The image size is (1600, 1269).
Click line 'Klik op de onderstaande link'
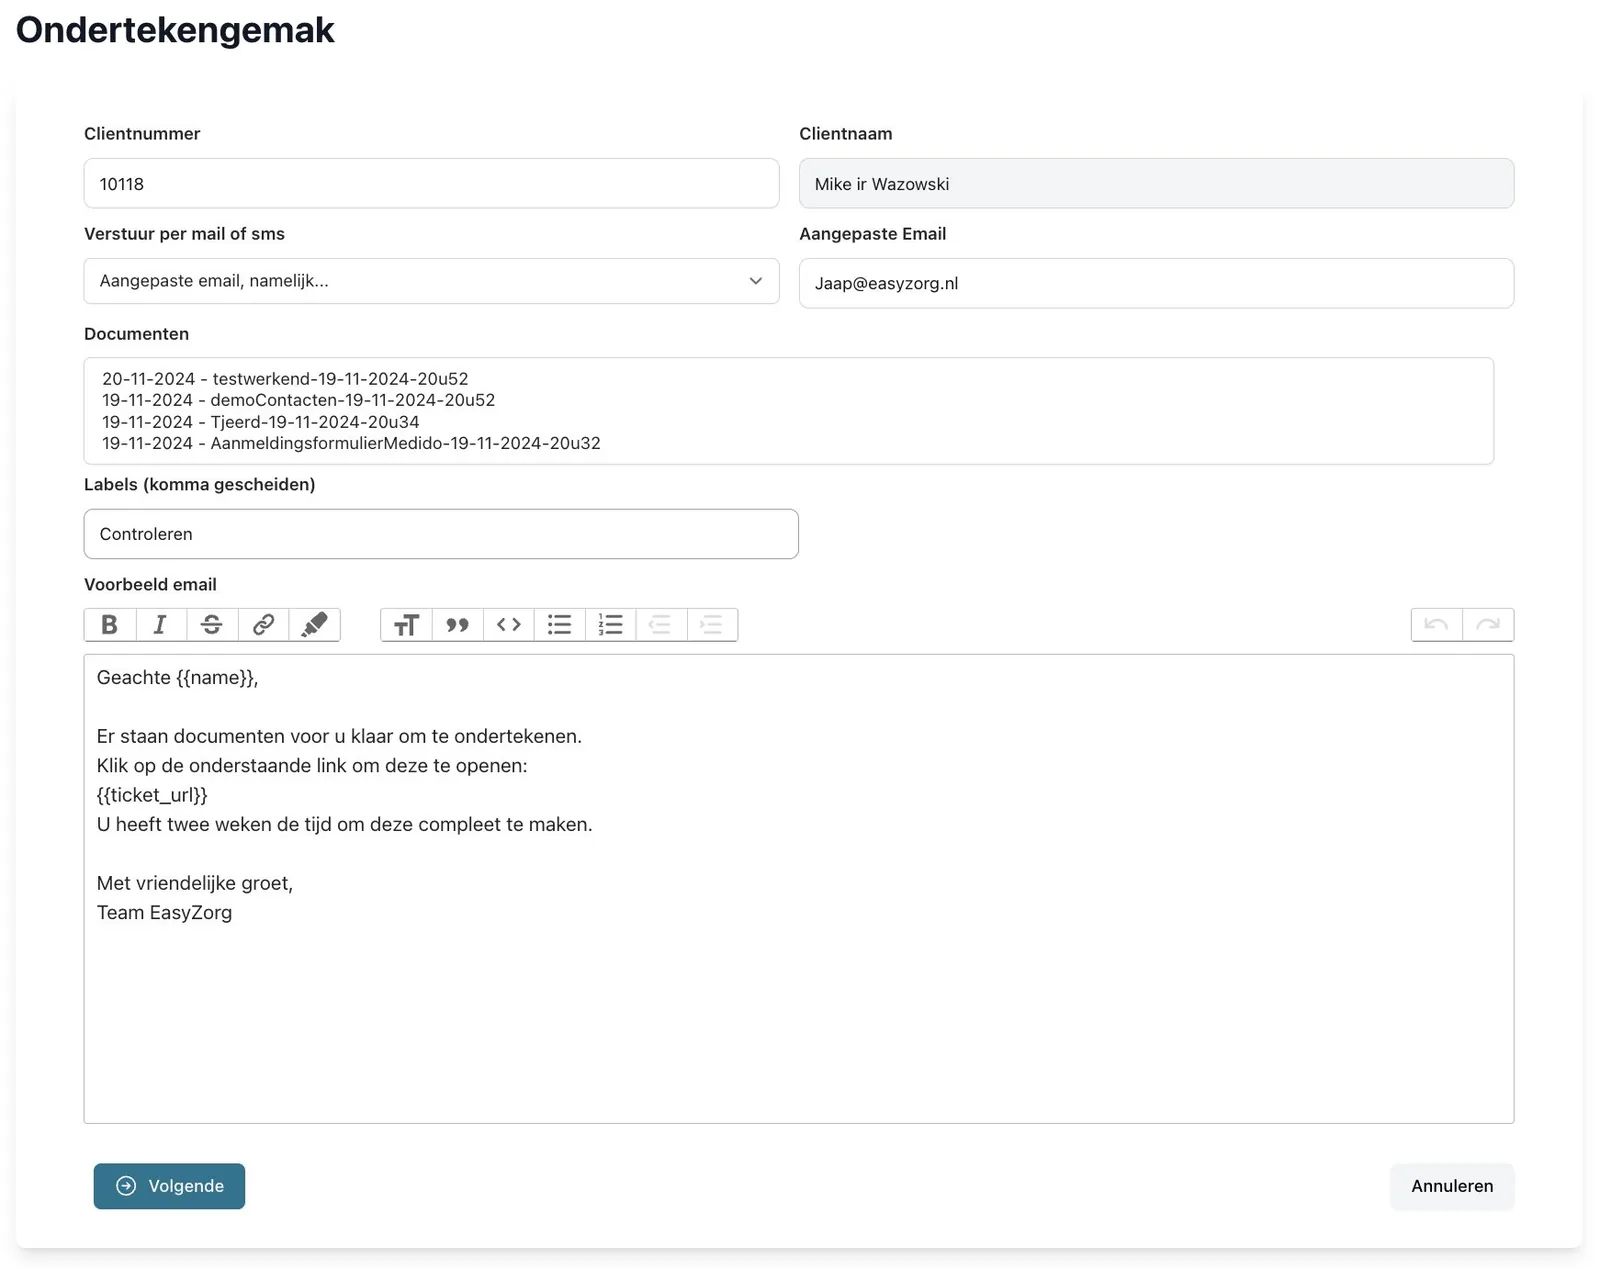click(312, 766)
